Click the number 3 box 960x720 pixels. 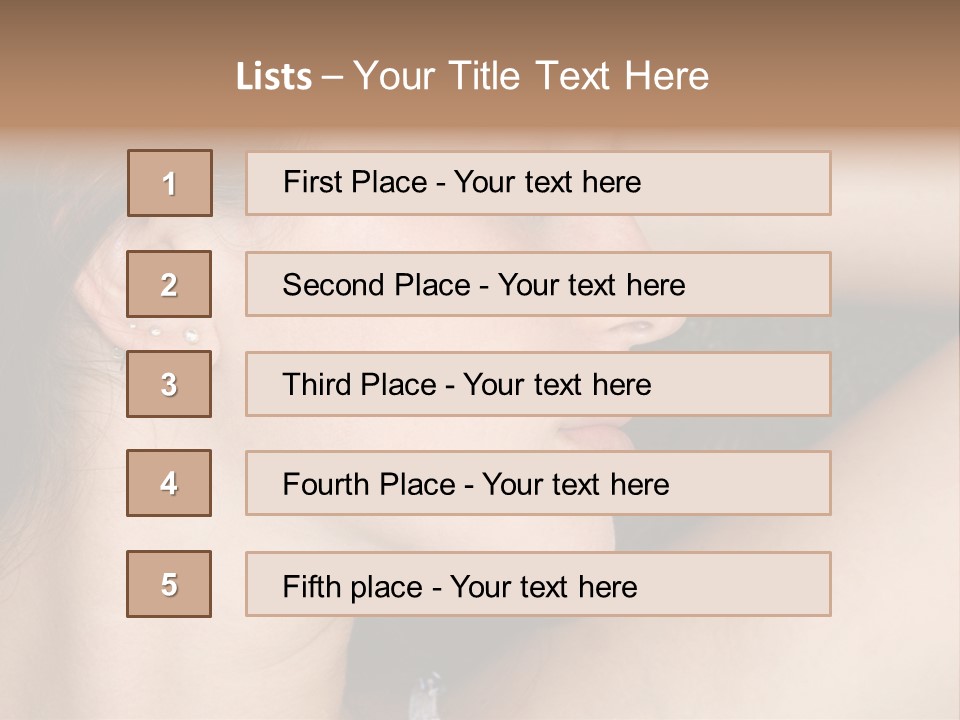pos(169,384)
